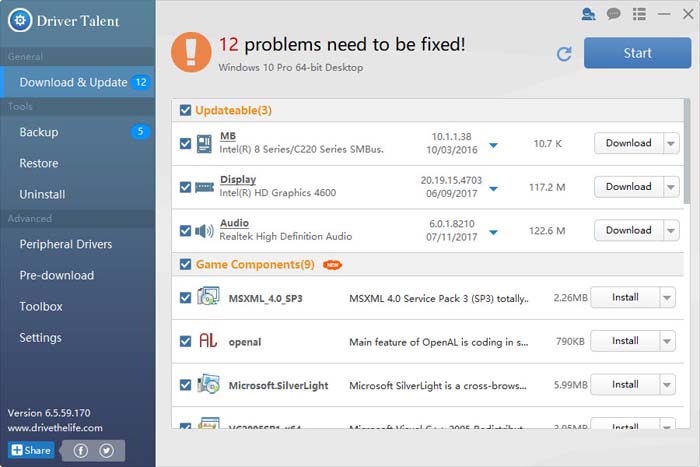
Task: Click the Game Components(9) header text
Action: pyautogui.click(x=255, y=264)
